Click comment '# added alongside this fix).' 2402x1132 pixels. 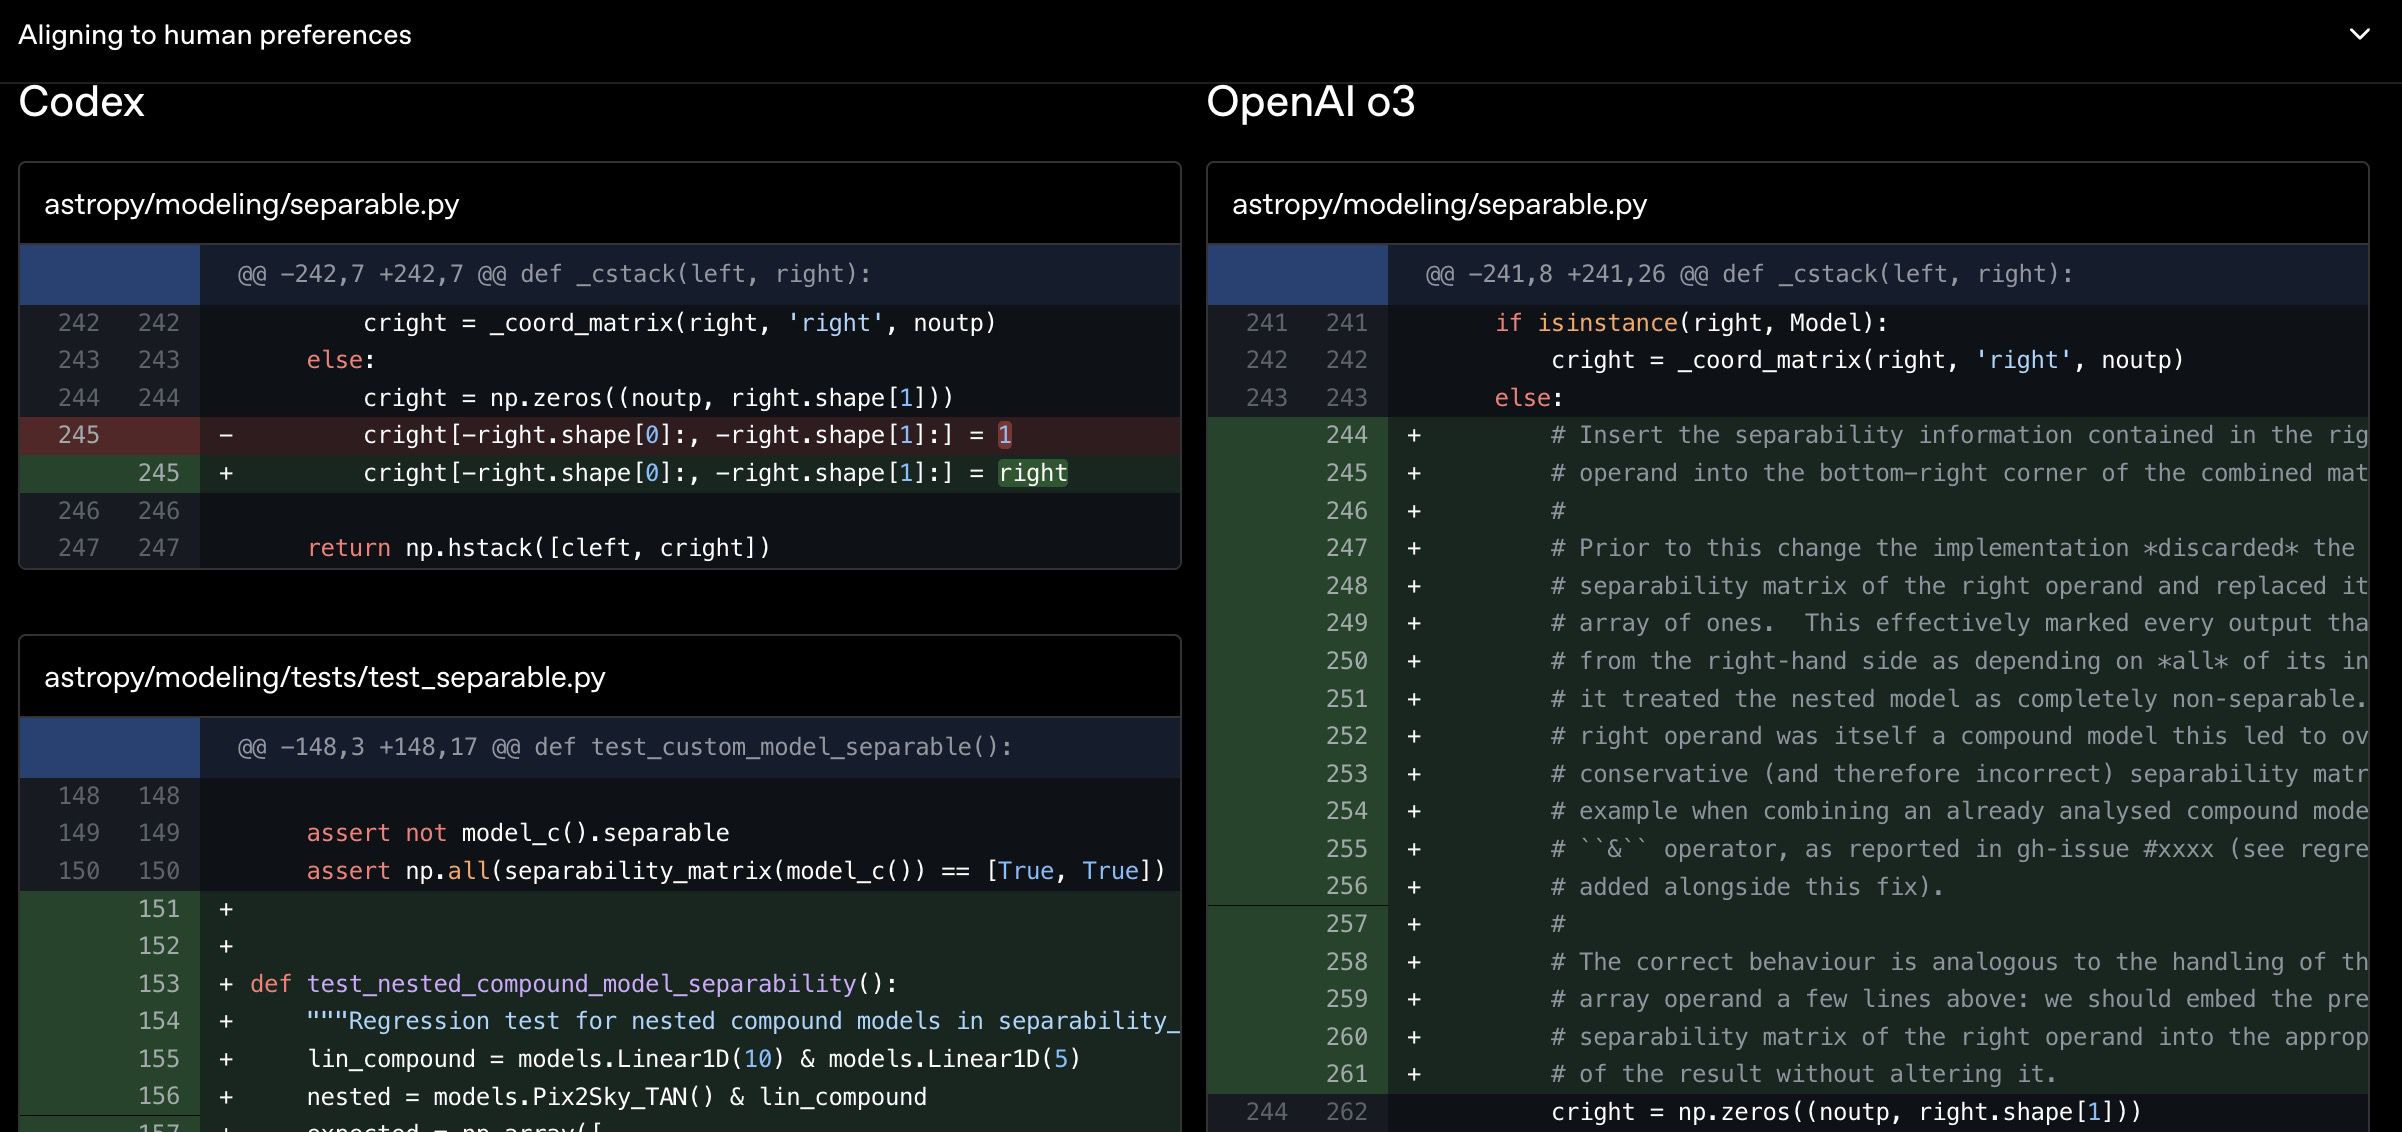(1747, 887)
